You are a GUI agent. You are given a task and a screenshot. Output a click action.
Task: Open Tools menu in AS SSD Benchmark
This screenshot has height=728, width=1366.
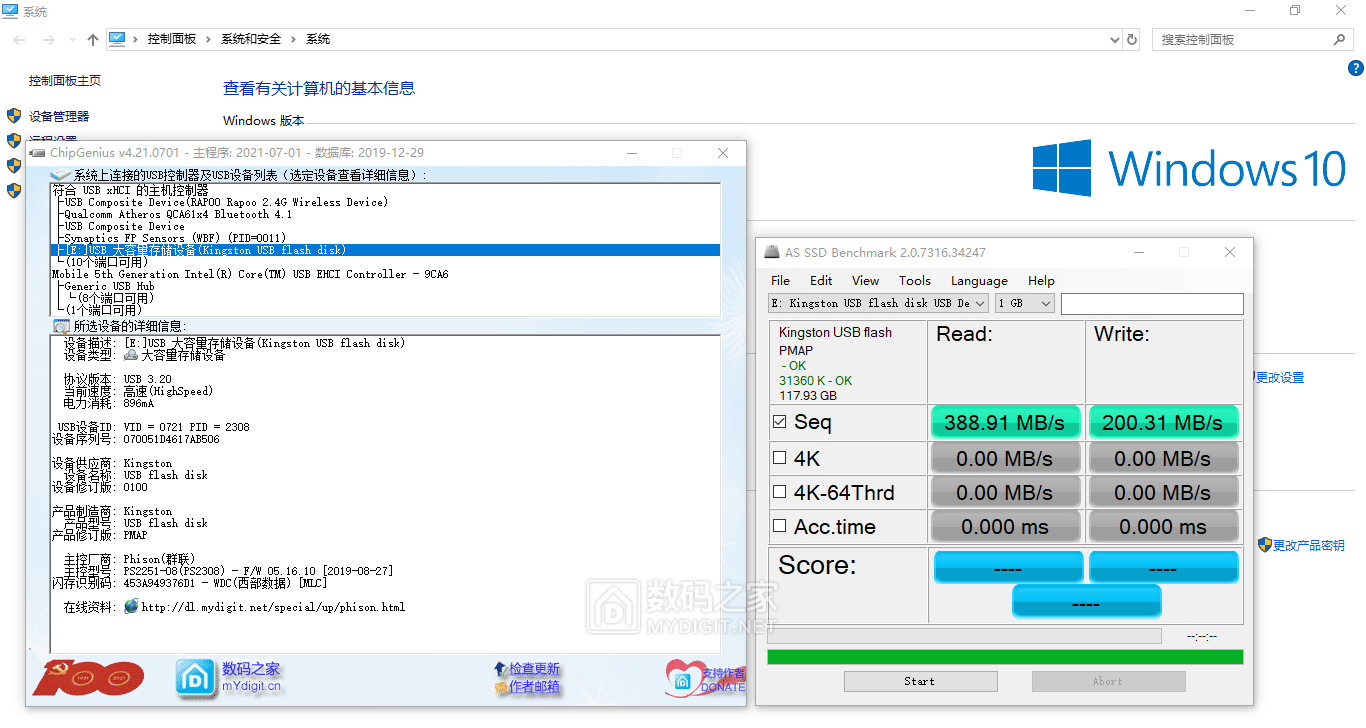click(914, 281)
